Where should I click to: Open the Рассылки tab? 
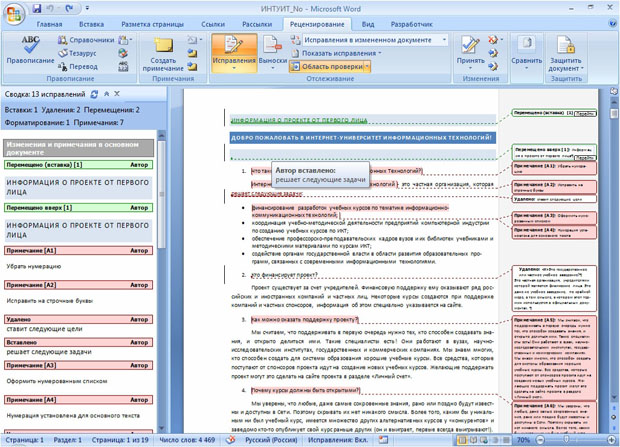[x=257, y=24]
